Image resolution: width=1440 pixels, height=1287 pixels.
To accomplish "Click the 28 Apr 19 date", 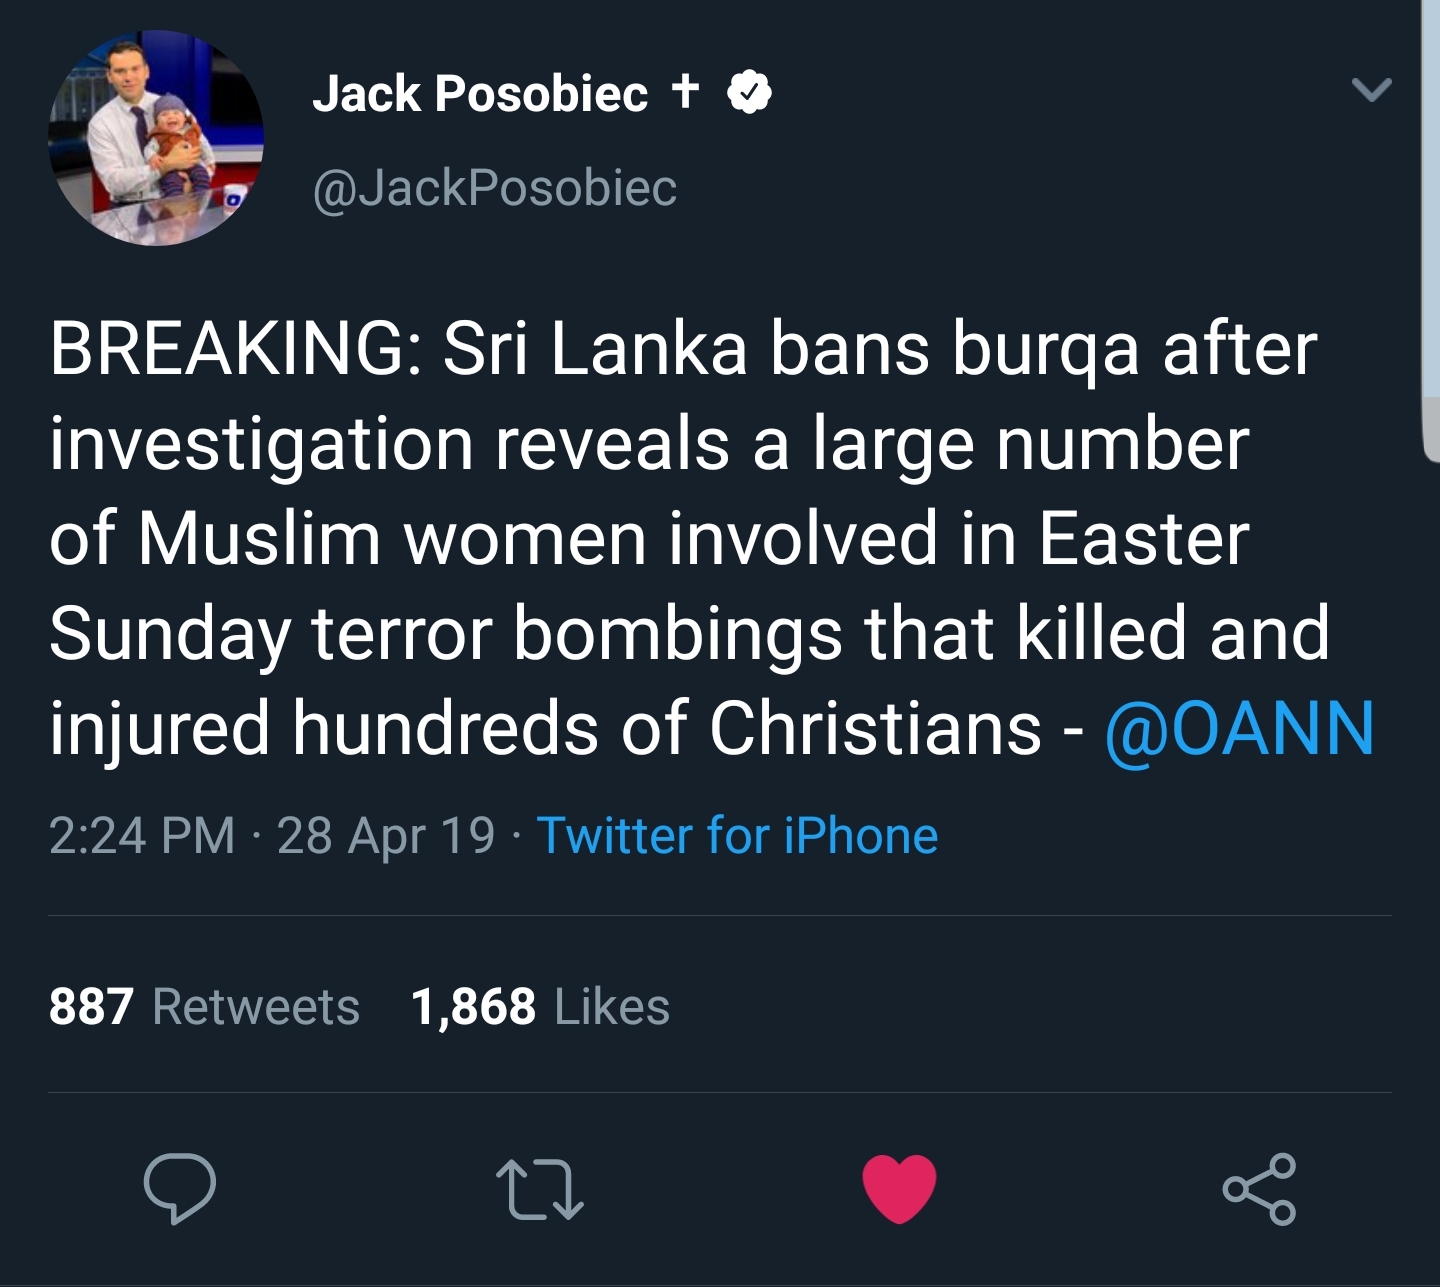I will (x=386, y=836).
